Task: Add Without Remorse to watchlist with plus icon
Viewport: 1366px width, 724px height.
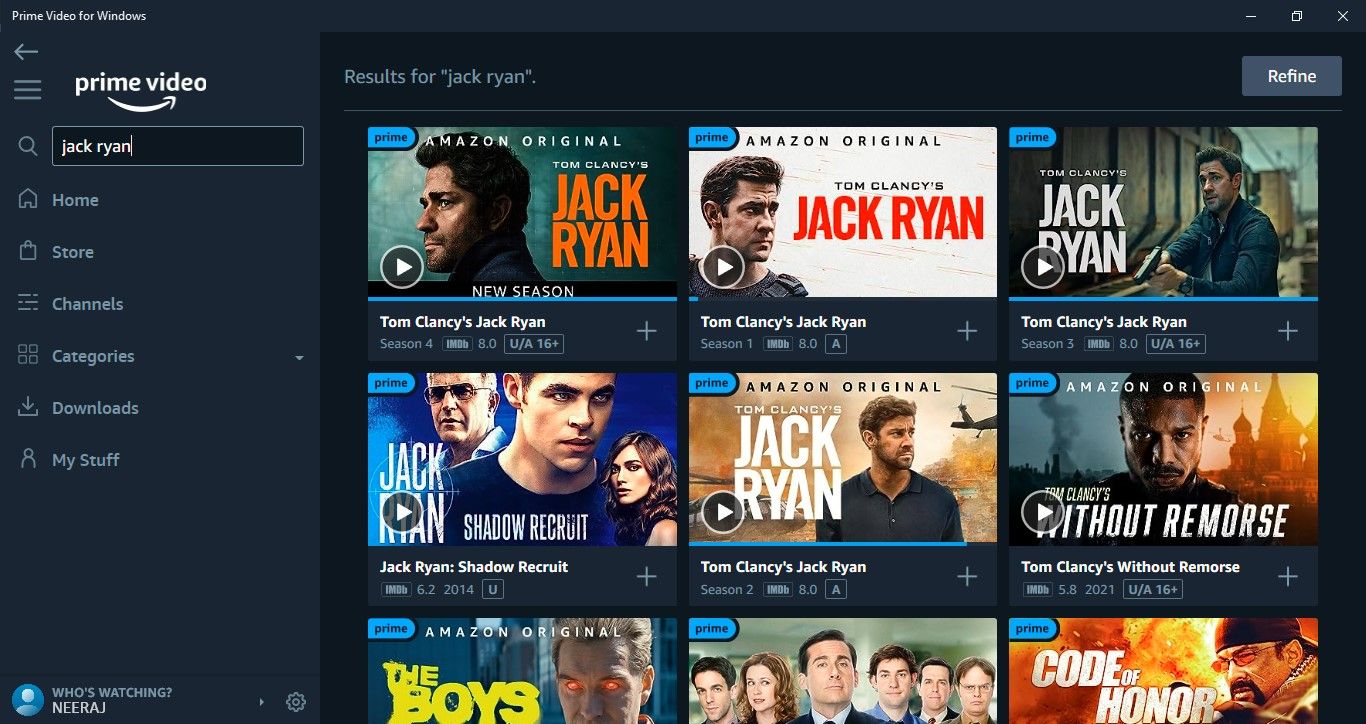Action: [x=1288, y=576]
